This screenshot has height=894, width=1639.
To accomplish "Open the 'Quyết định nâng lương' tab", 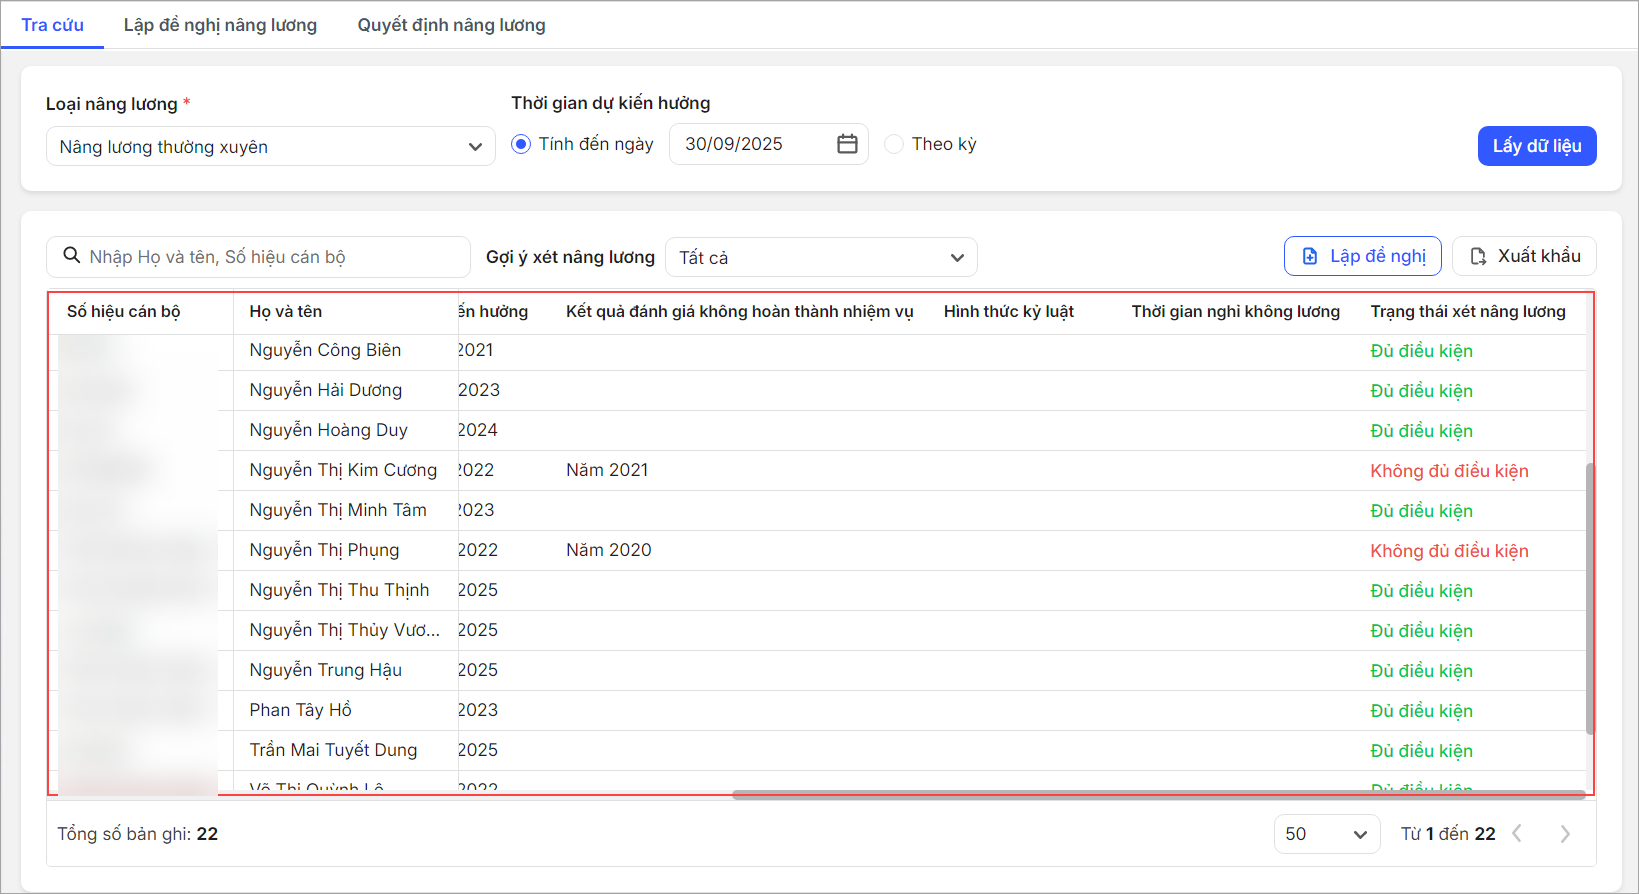I will pos(451,25).
